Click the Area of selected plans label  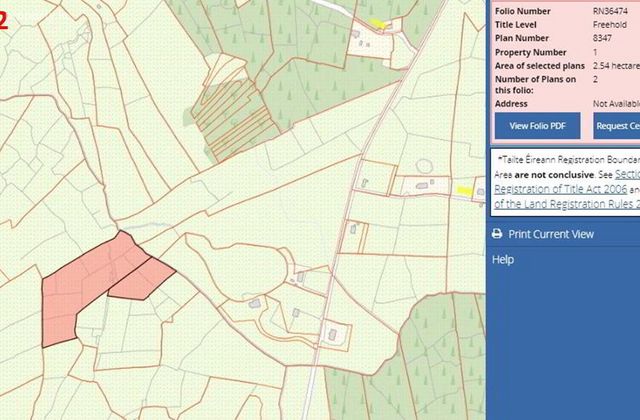[x=540, y=66]
